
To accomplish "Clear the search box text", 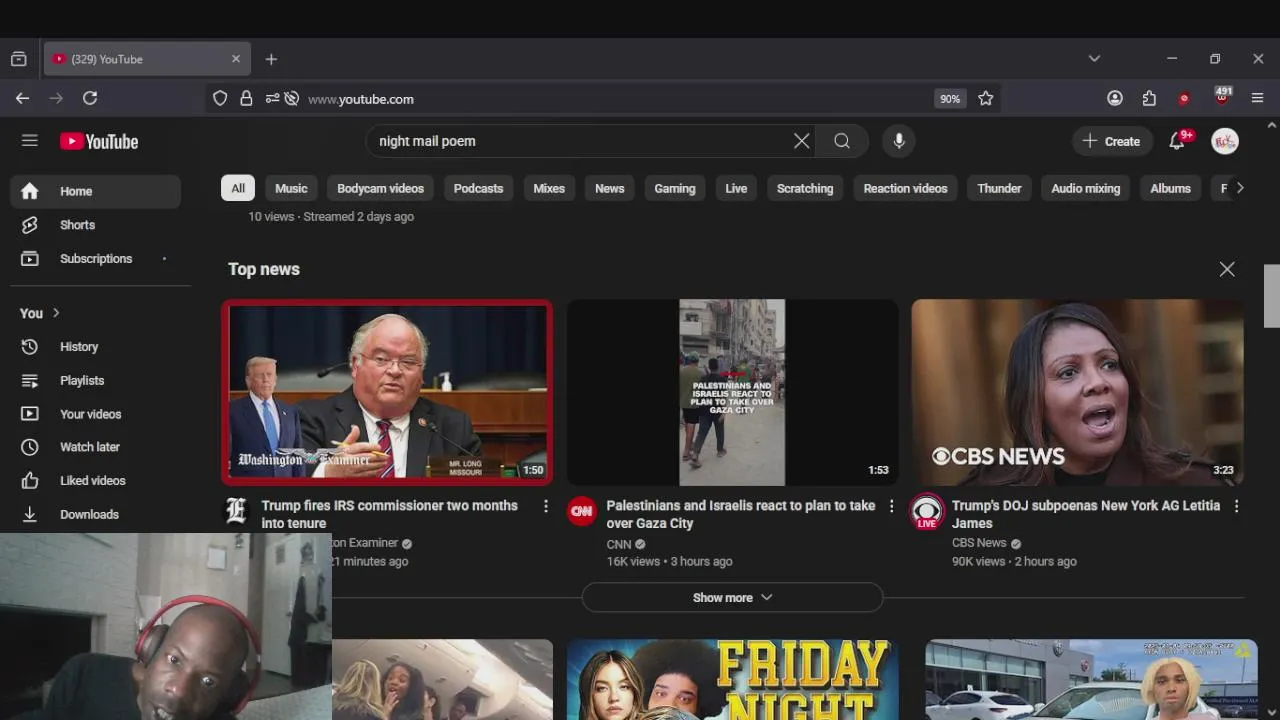I will coord(801,141).
